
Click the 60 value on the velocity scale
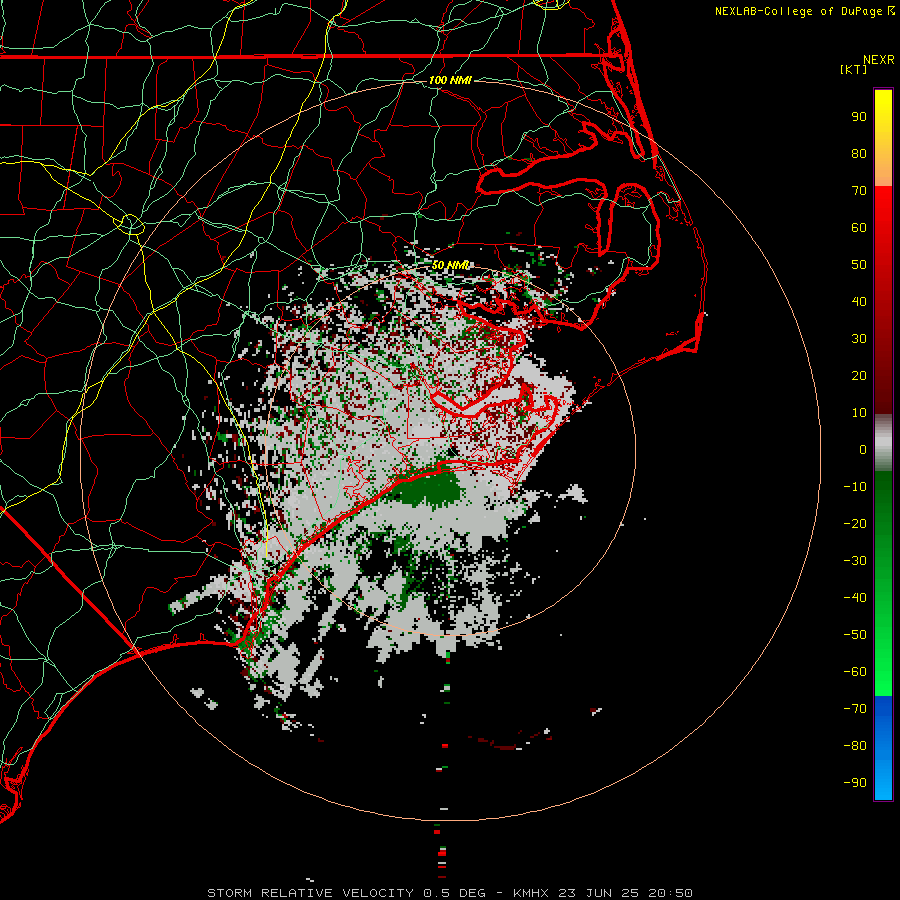(859, 228)
